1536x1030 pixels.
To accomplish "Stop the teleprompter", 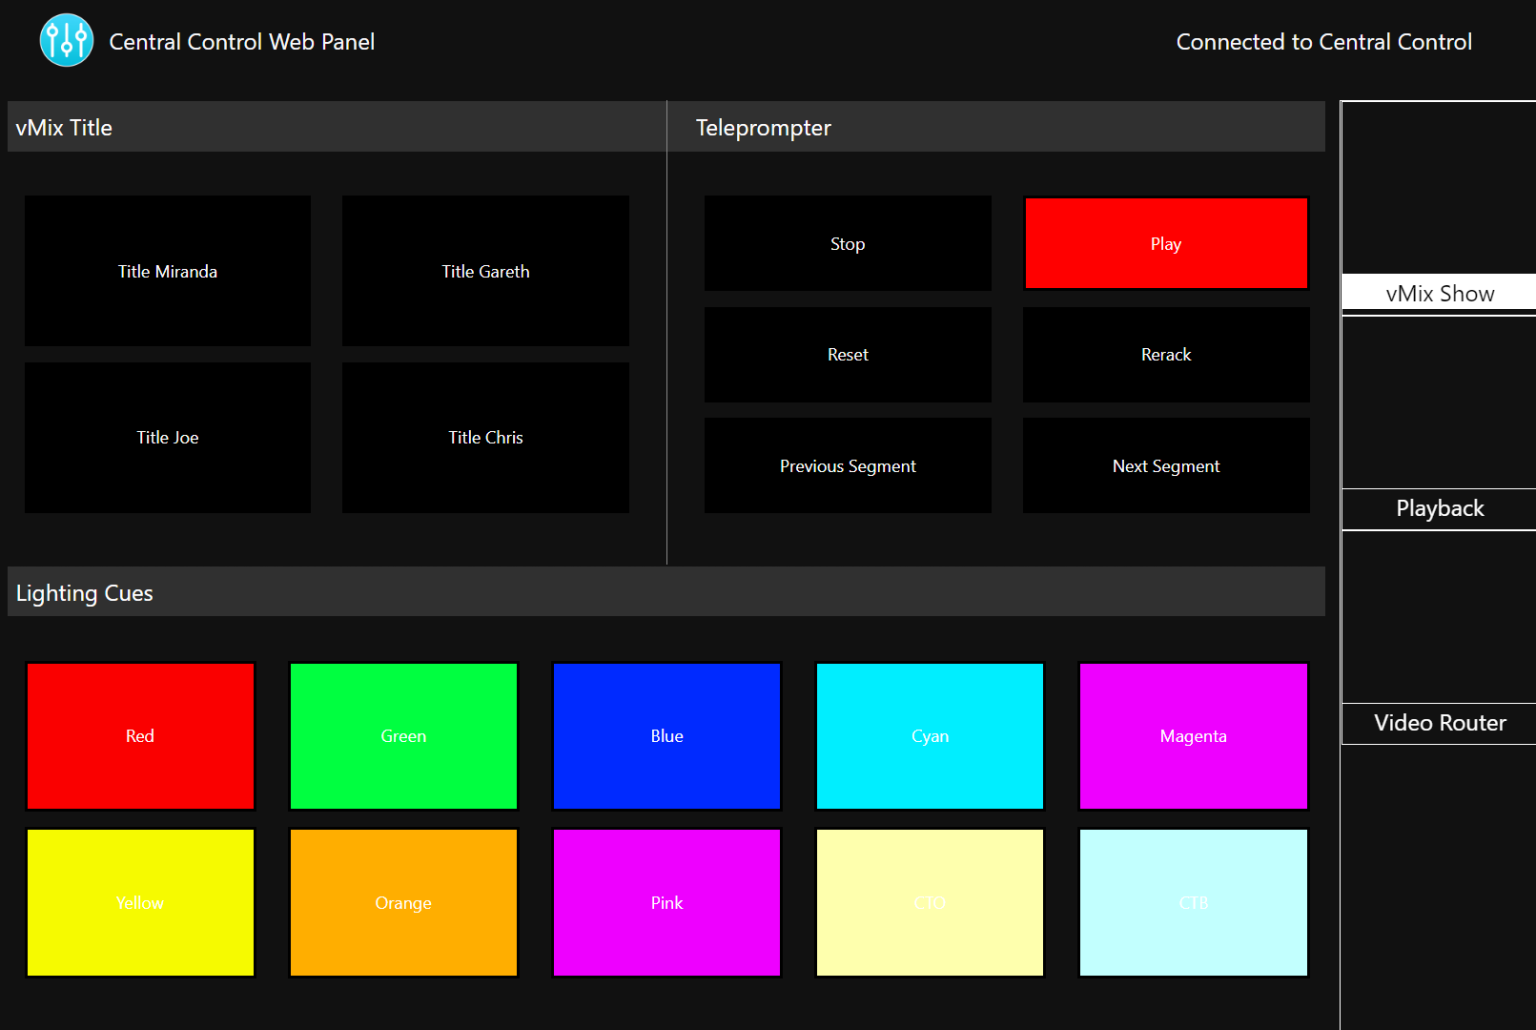I will click(x=847, y=243).
